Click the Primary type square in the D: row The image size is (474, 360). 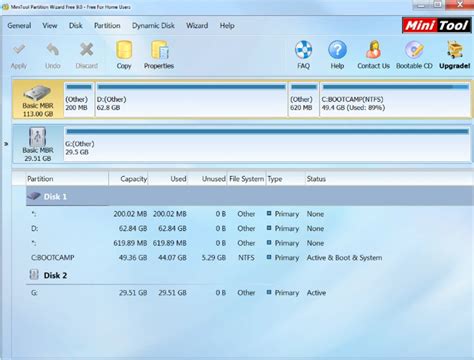269,228
